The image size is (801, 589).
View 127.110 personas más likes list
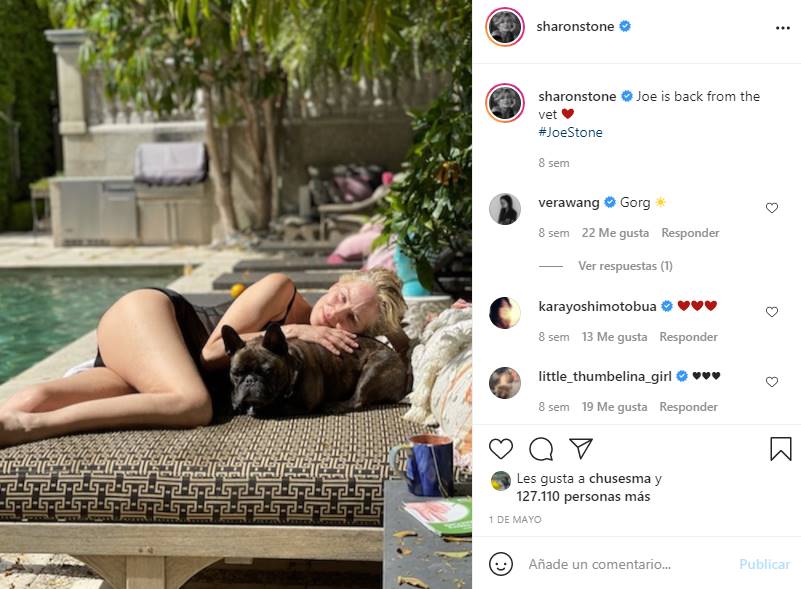click(x=583, y=497)
